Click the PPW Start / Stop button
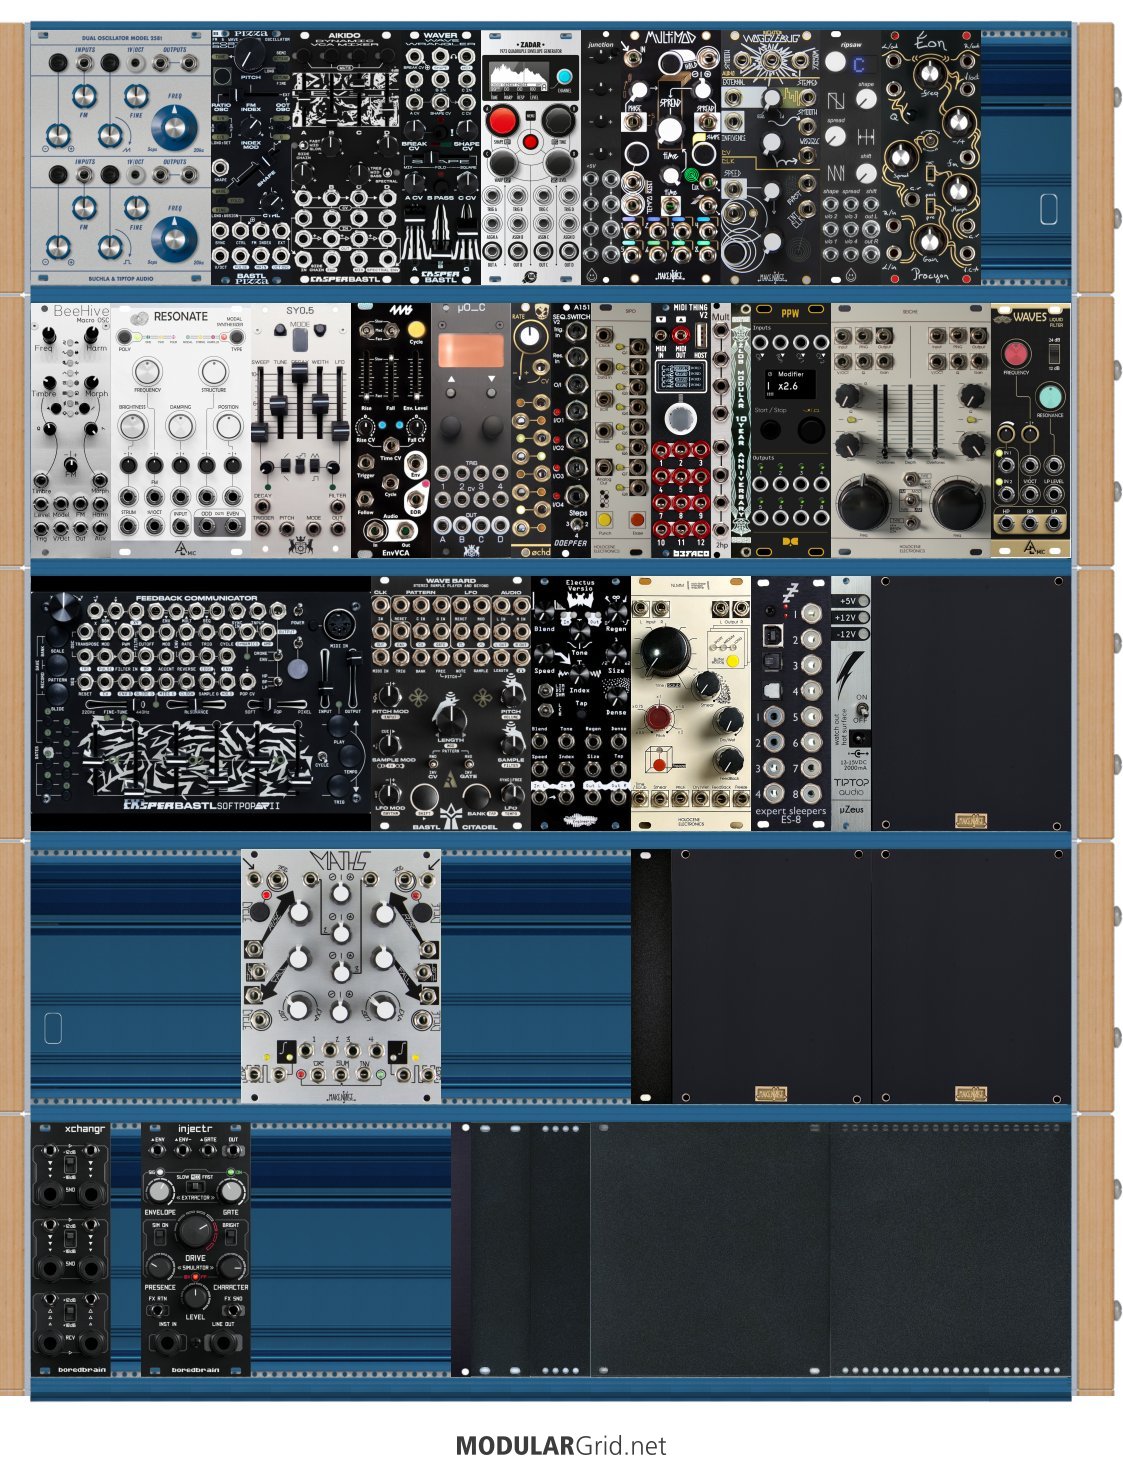The width and height of the screenshot is (1123, 1467). (771, 430)
